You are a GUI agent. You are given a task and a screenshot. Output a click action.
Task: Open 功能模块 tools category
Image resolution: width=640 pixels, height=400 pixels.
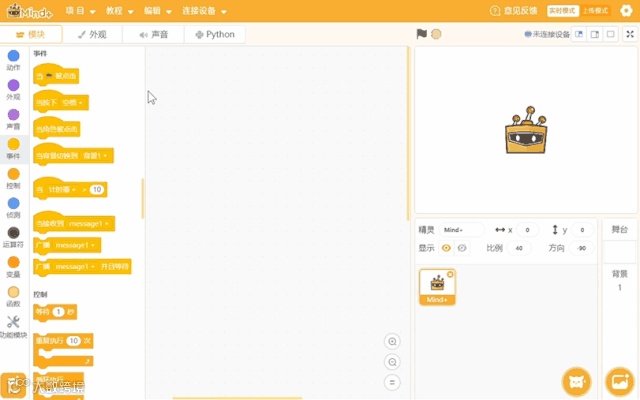13,327
